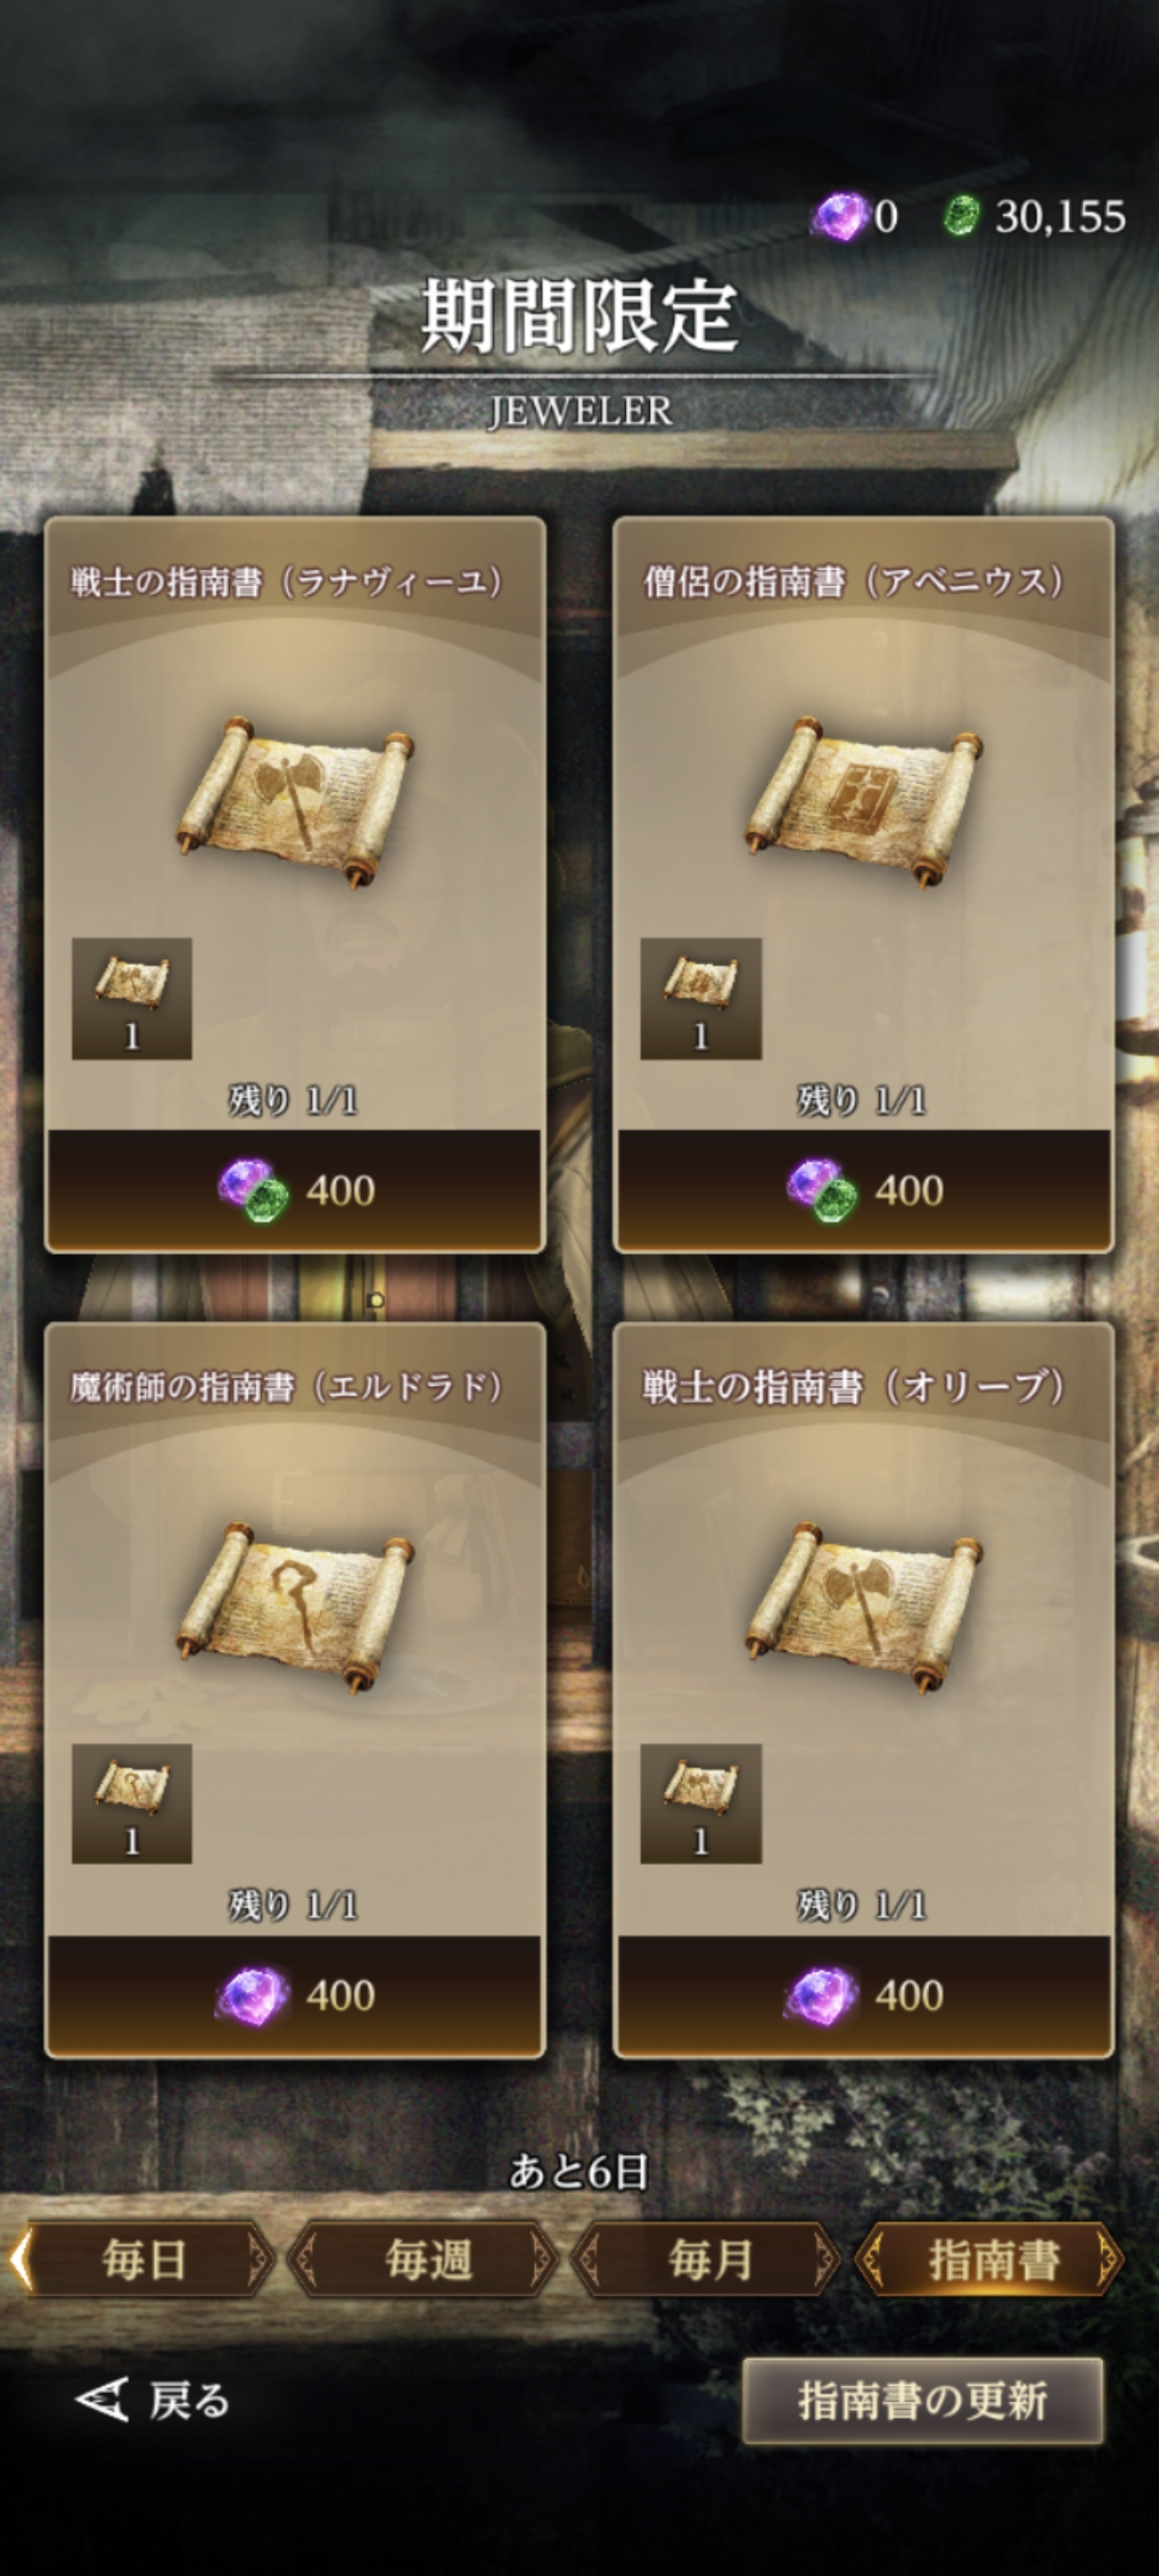Open the small scroll thumbnail in アベニウス card

point(701,998)
